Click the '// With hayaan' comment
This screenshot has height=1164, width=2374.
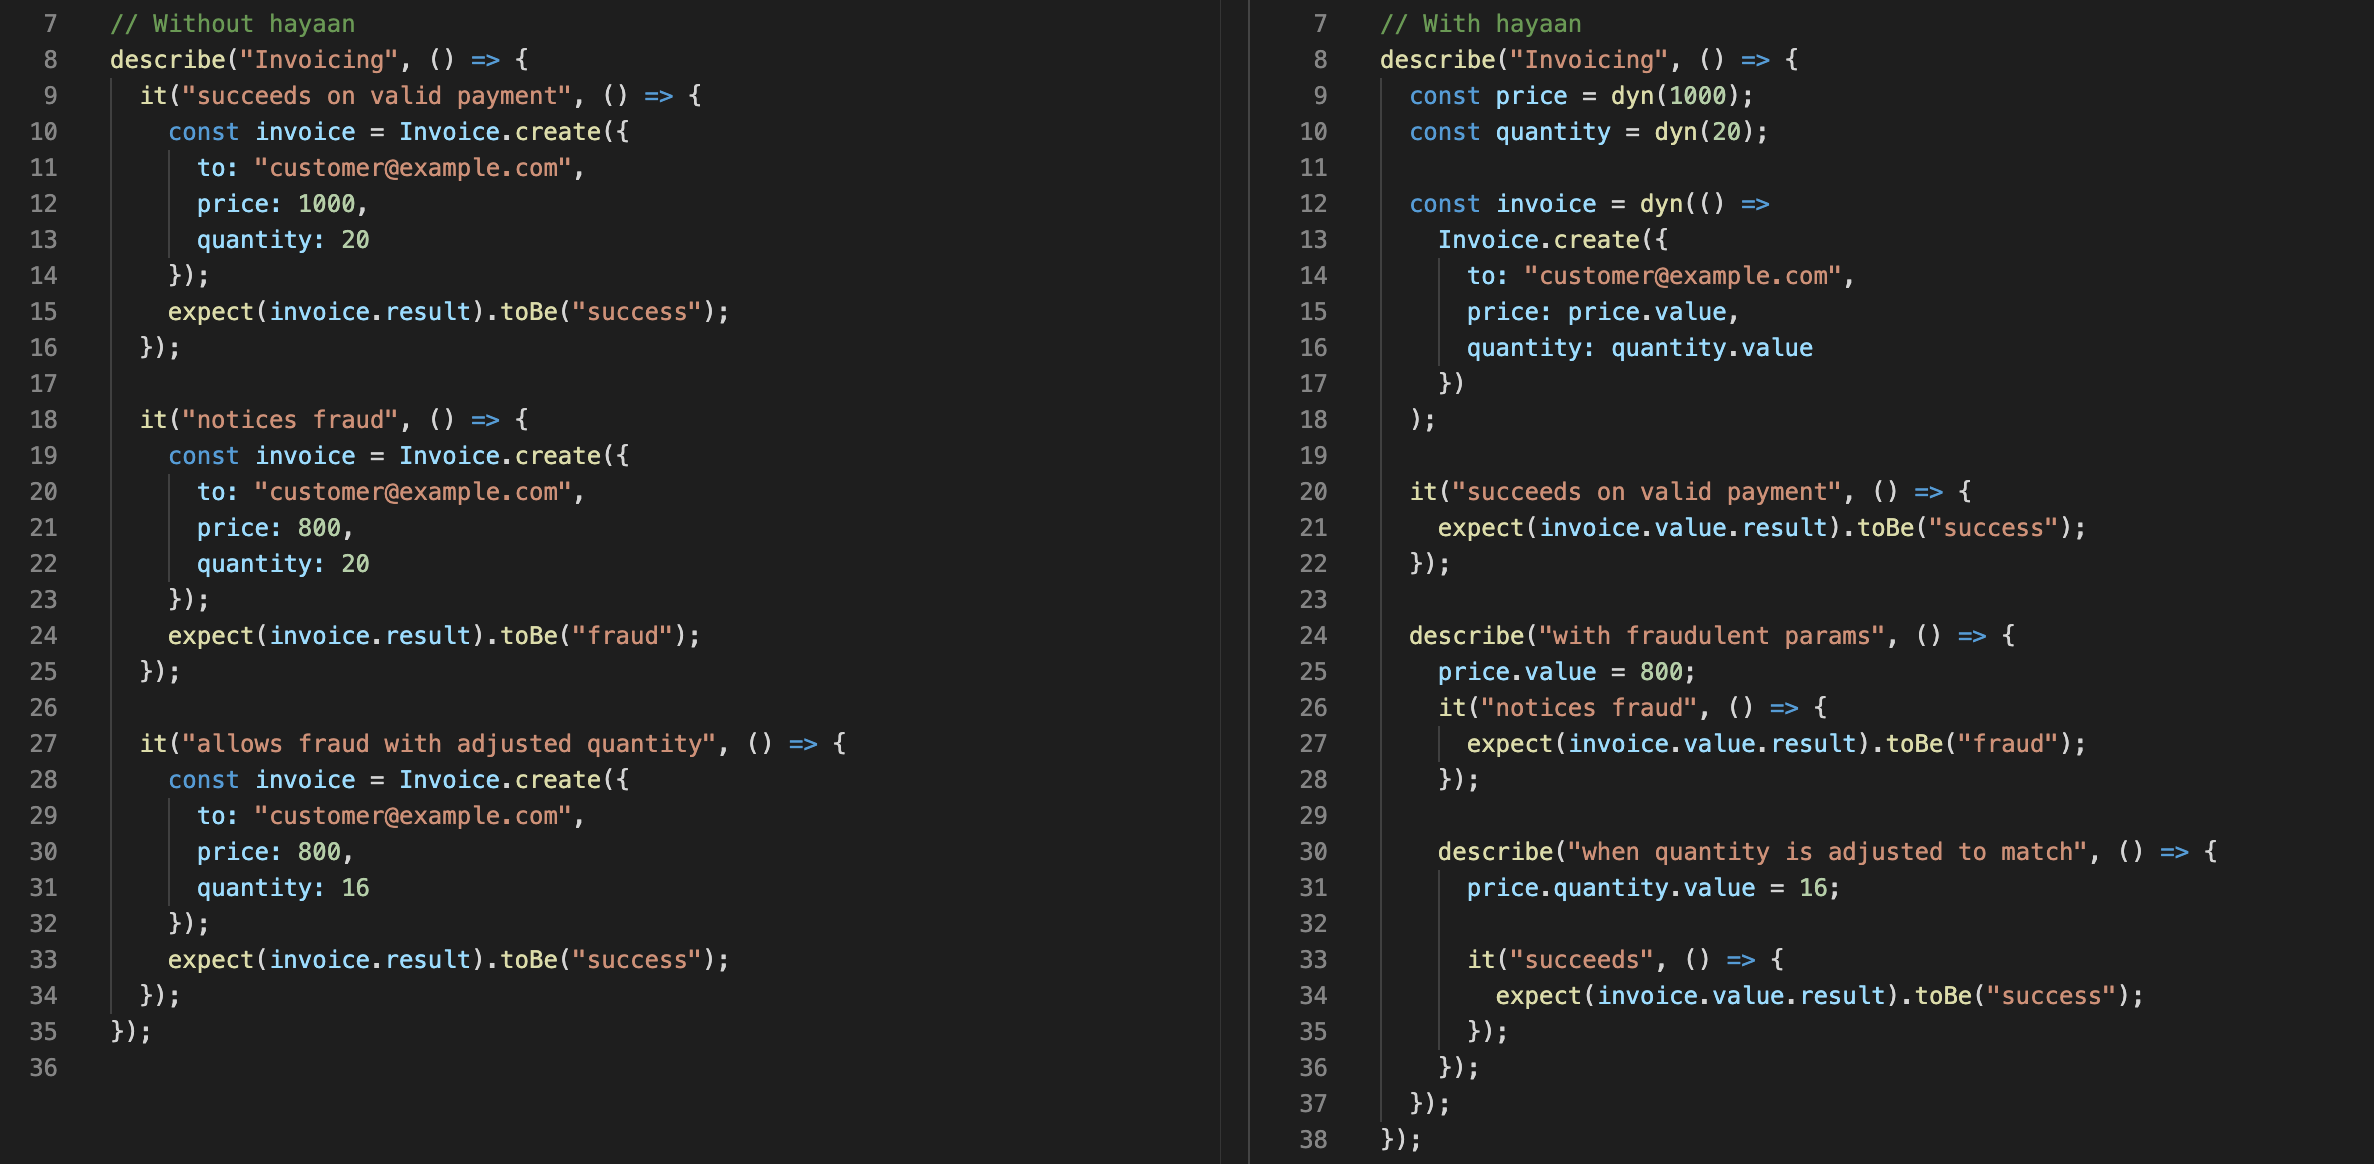tap(1480, 24)
